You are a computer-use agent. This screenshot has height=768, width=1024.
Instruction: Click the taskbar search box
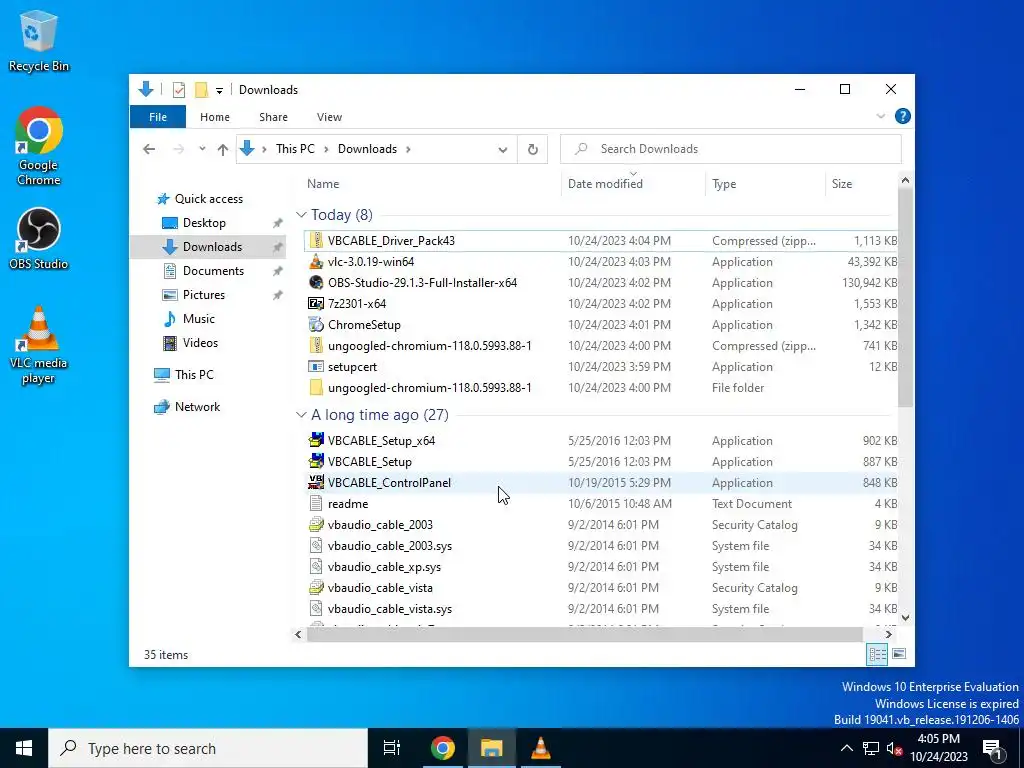[x=208, y=748]
